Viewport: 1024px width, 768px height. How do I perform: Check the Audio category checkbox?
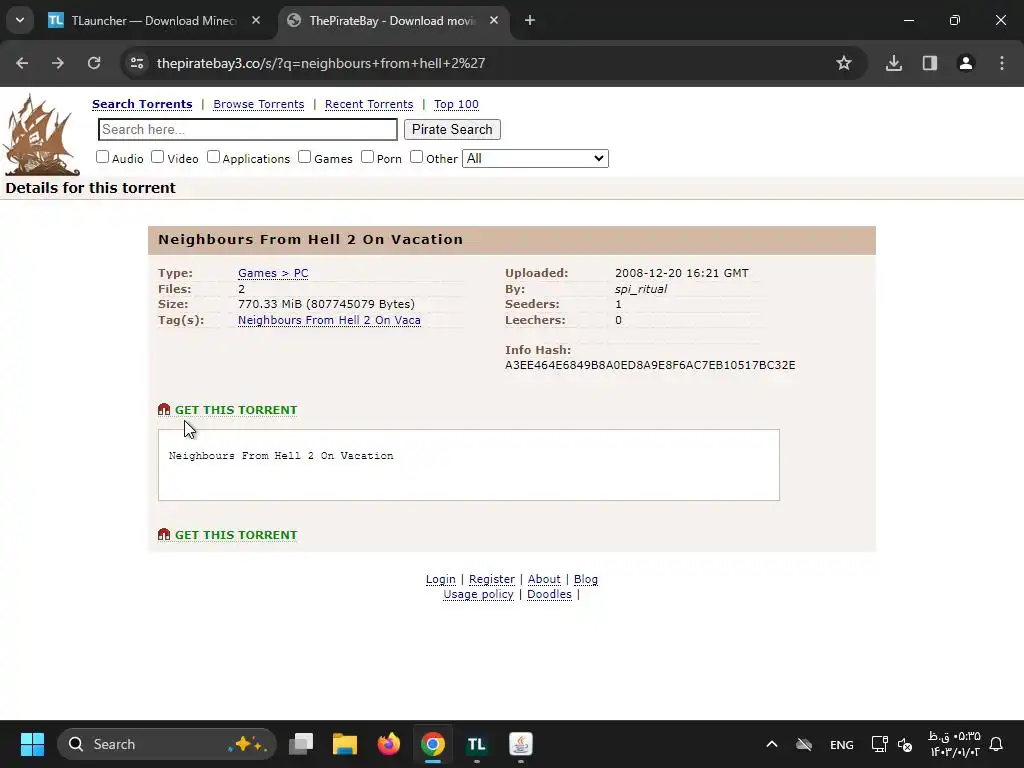(103, 157)
